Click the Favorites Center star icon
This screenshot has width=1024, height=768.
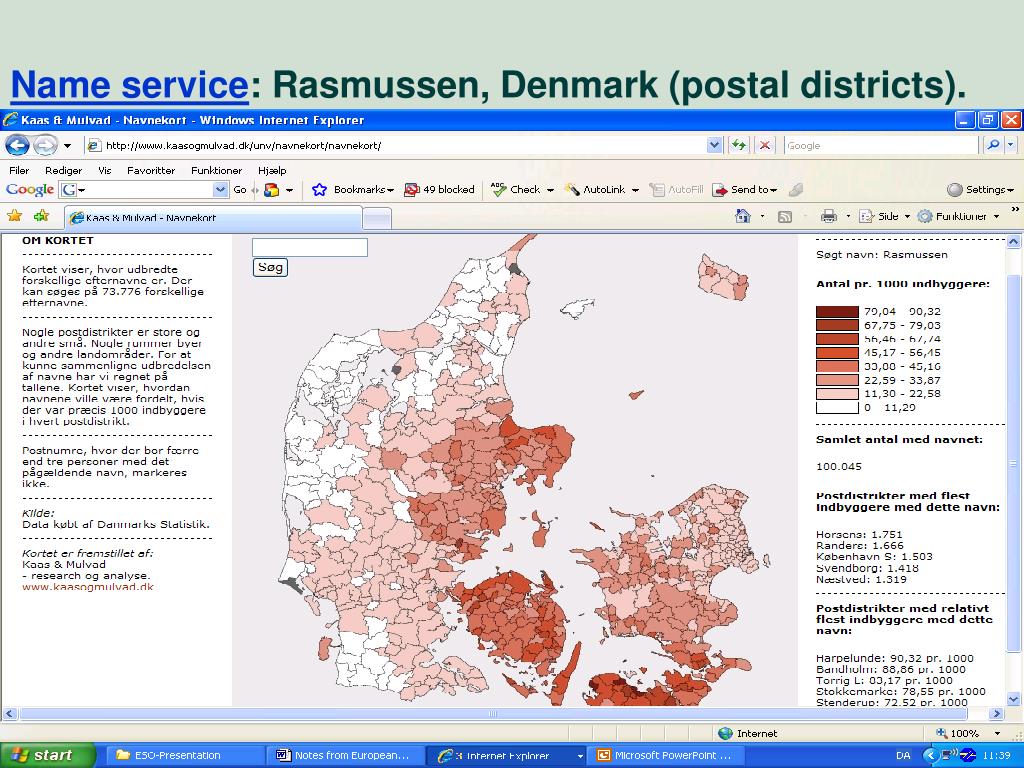14,216
